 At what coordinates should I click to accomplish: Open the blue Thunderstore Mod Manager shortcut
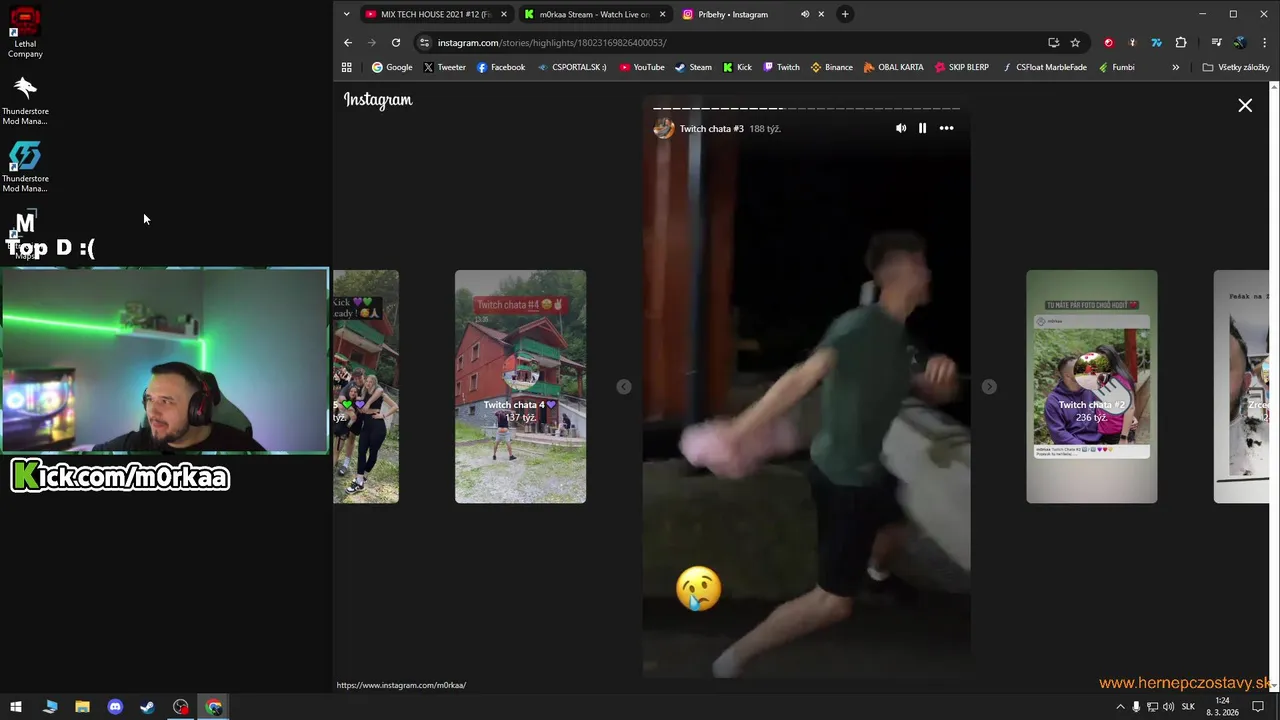tap(25, 166)
